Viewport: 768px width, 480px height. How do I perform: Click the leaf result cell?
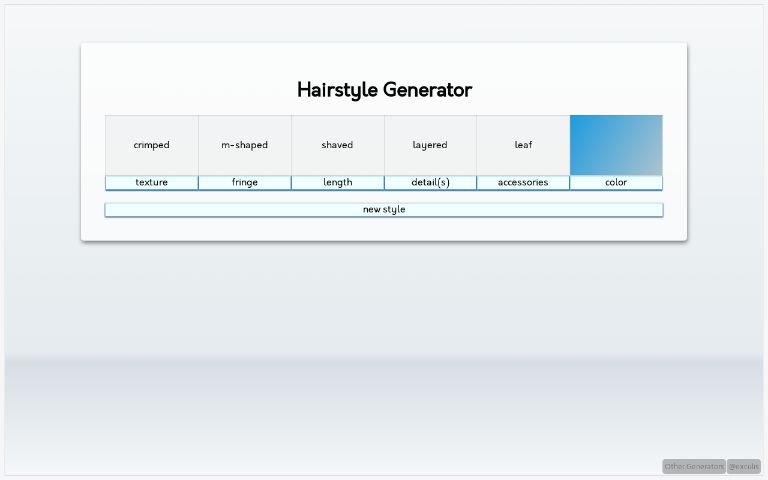coord(523,145)
